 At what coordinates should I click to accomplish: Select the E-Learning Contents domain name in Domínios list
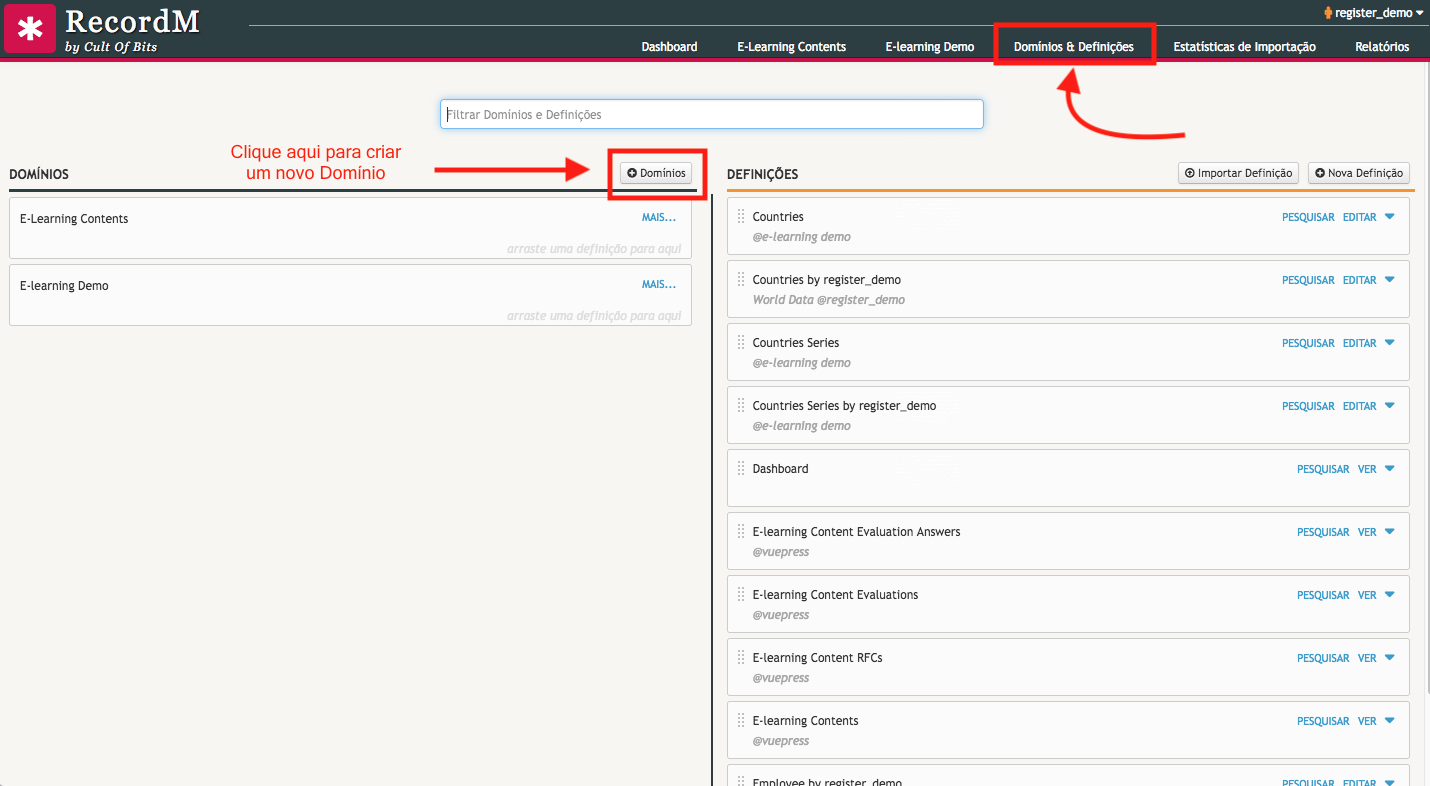[x=74, y=219]
